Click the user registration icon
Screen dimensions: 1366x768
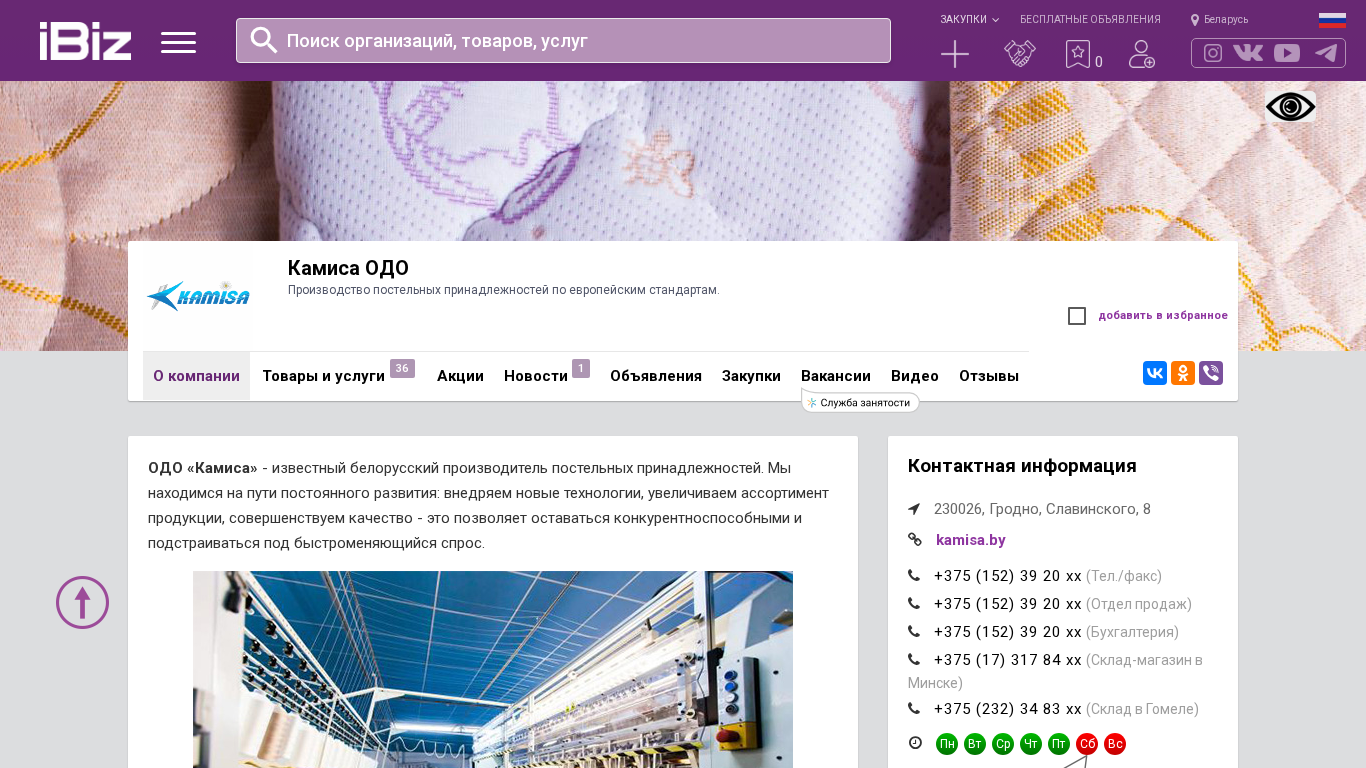point(1142,54)
